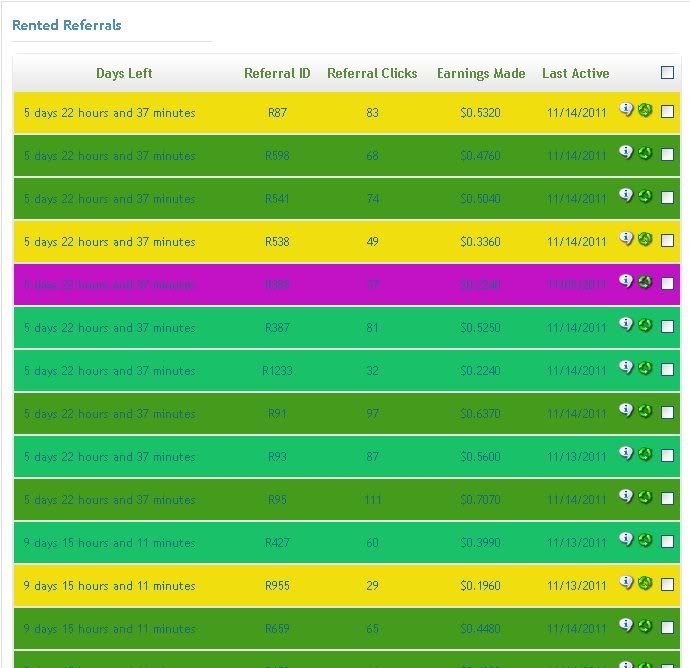The width and height of the screenshot is (690, 668).
Task: Open the info bubble for referral R541
Action: point(626,195)
